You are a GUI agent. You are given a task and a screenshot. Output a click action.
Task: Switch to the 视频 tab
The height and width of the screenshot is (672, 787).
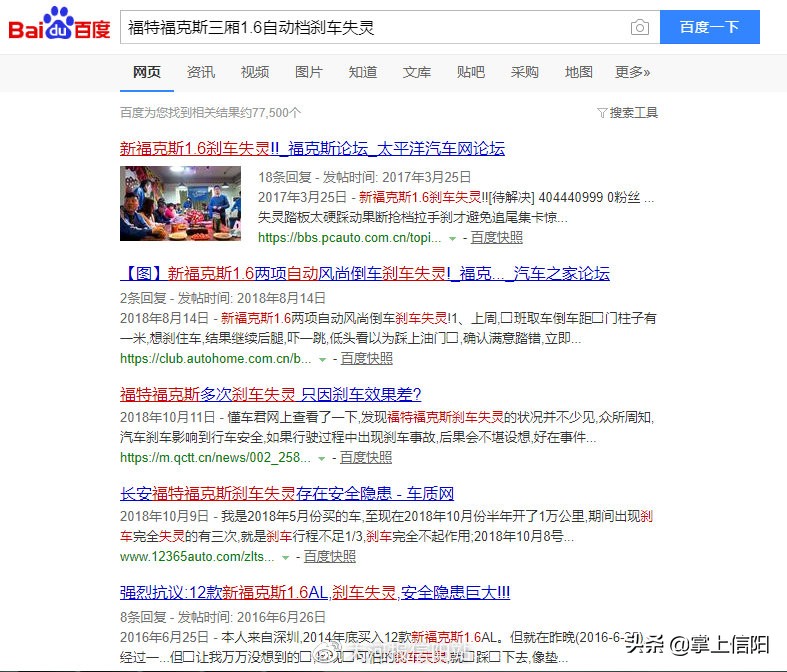[255, 72]
